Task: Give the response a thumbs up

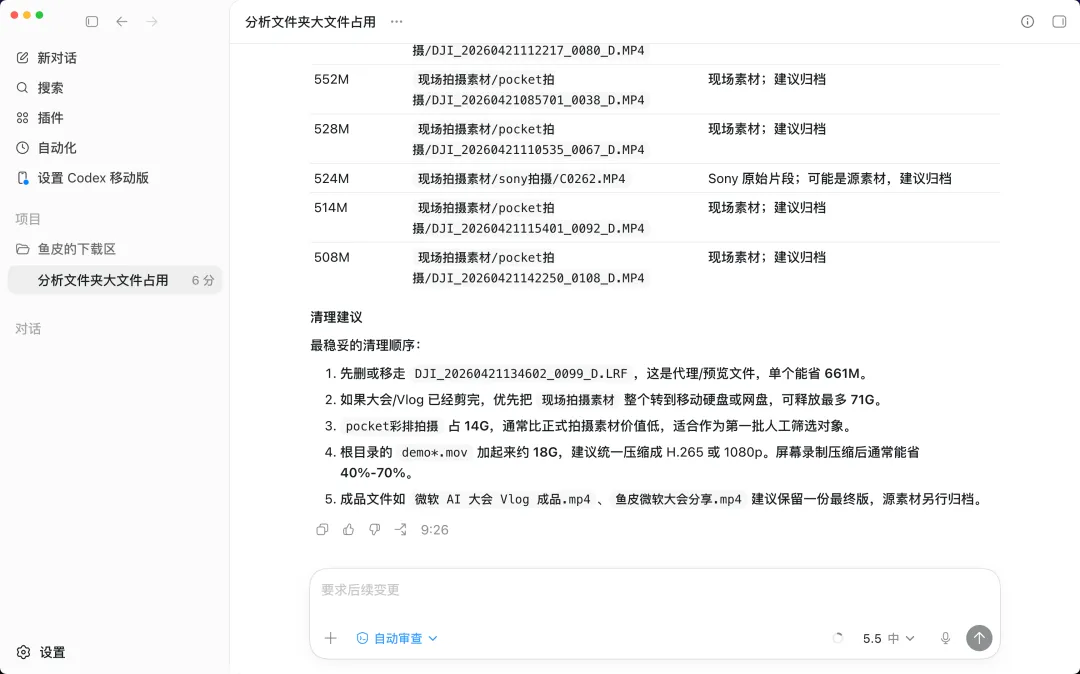Action: [x=349, y=529]
